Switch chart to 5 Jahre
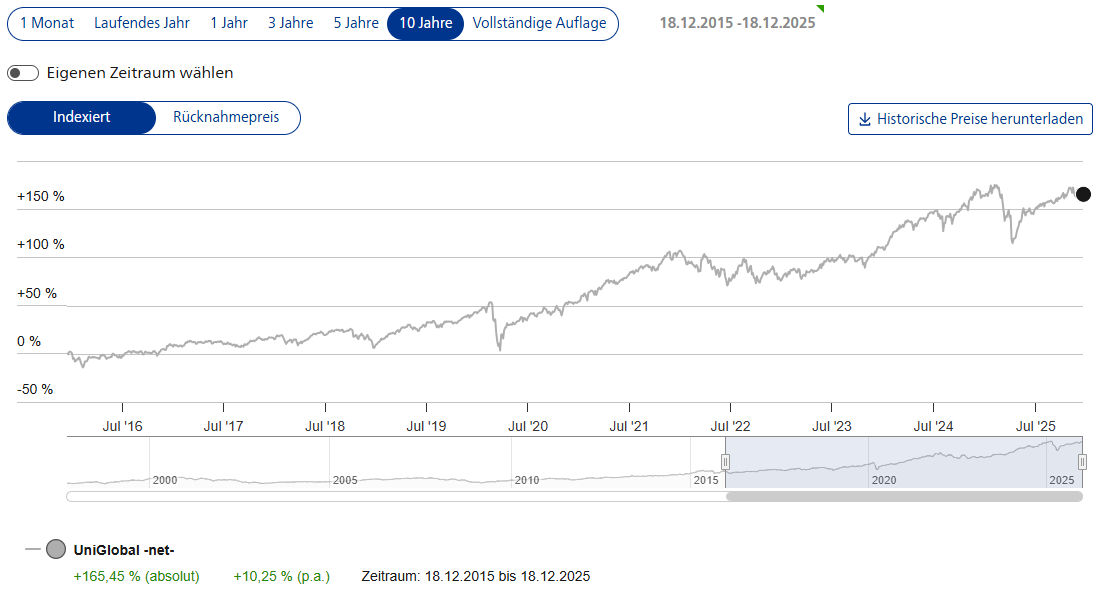The height and width of the screenshot is (604, 1106). (355, 23)
